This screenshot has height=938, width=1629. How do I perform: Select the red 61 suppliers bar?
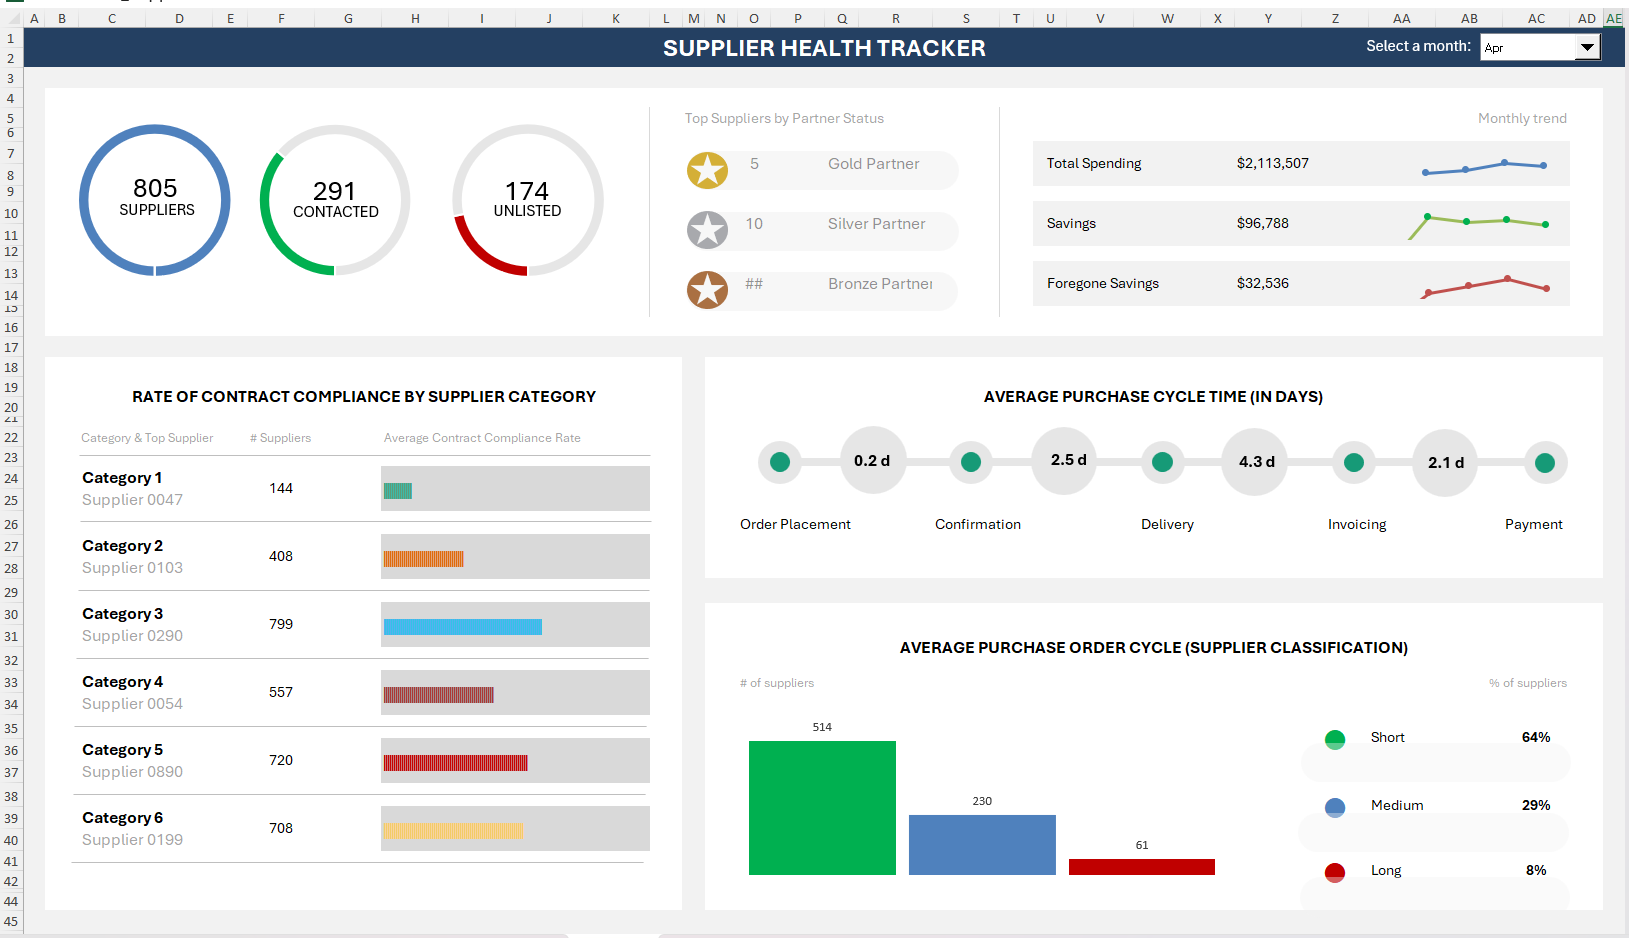1142,867
